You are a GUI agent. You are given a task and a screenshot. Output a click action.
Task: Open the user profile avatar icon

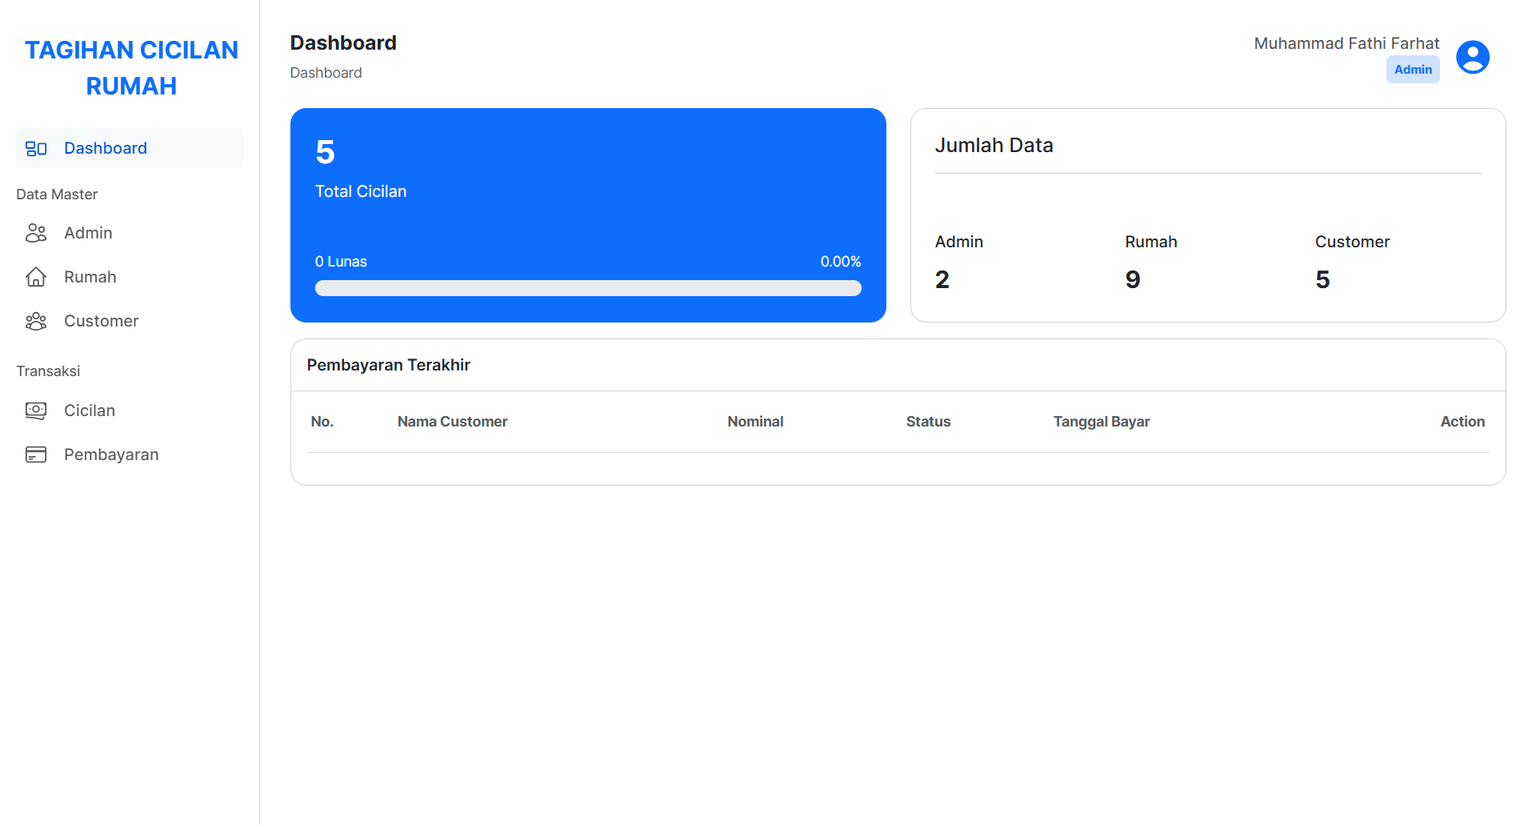click(x=1472, y=57)
